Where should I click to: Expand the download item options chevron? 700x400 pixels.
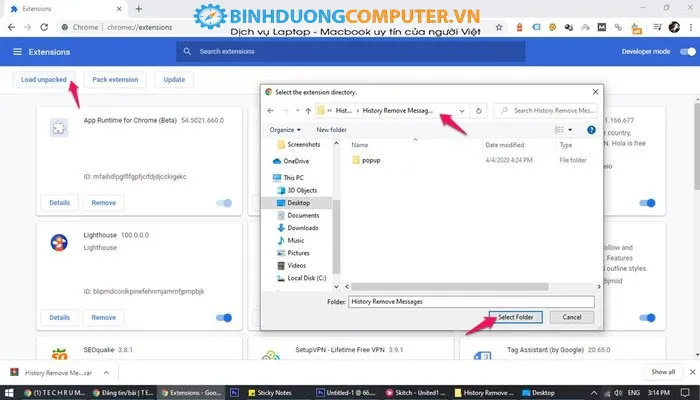click(106, 373)
